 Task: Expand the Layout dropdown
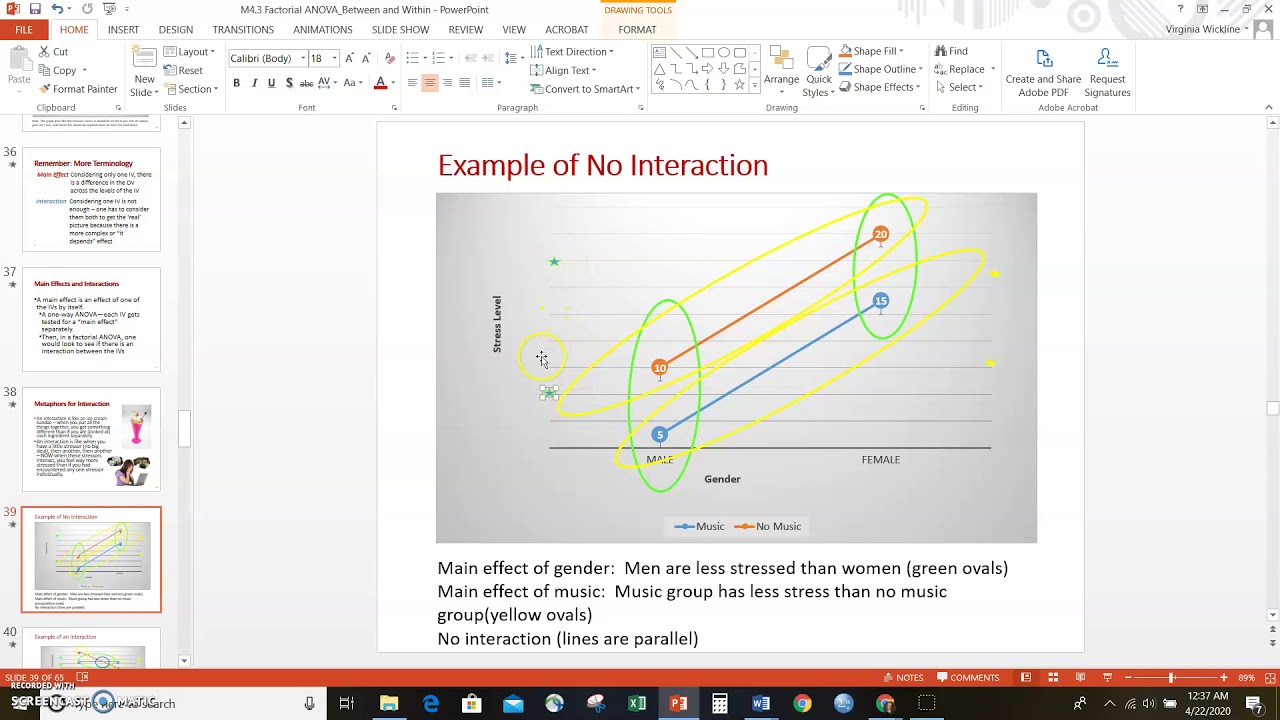(190, 52)
